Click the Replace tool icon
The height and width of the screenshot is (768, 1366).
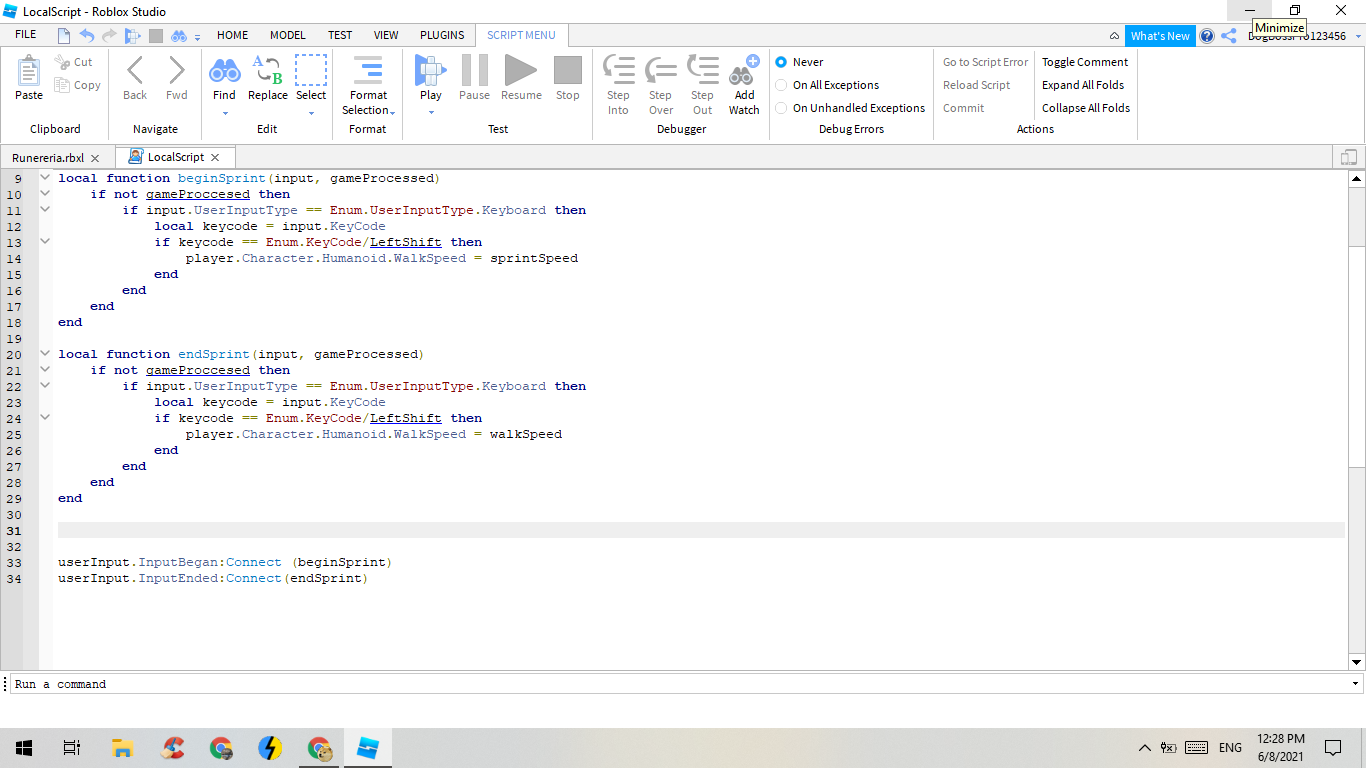(267, 72)
